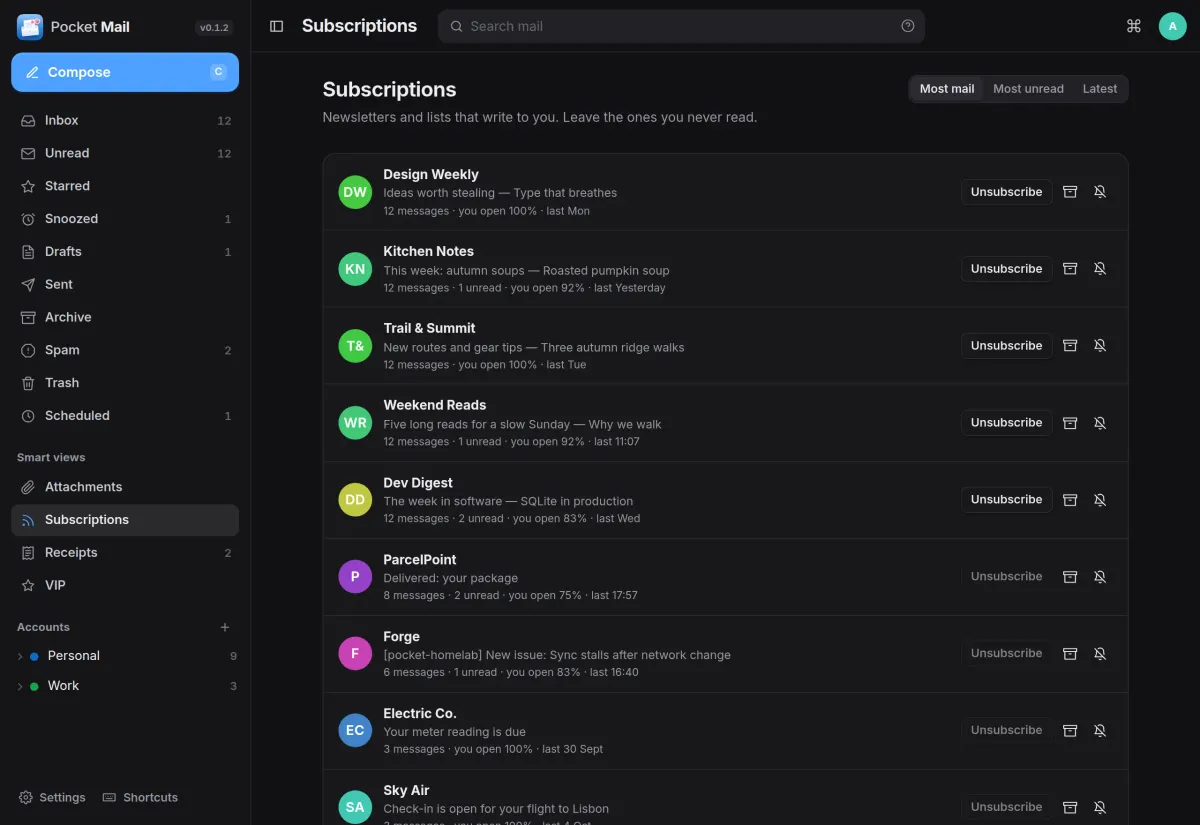Viewport: 1200px width, 825px height.
Task: Open the Drafts folder
Action: [125, 252]
